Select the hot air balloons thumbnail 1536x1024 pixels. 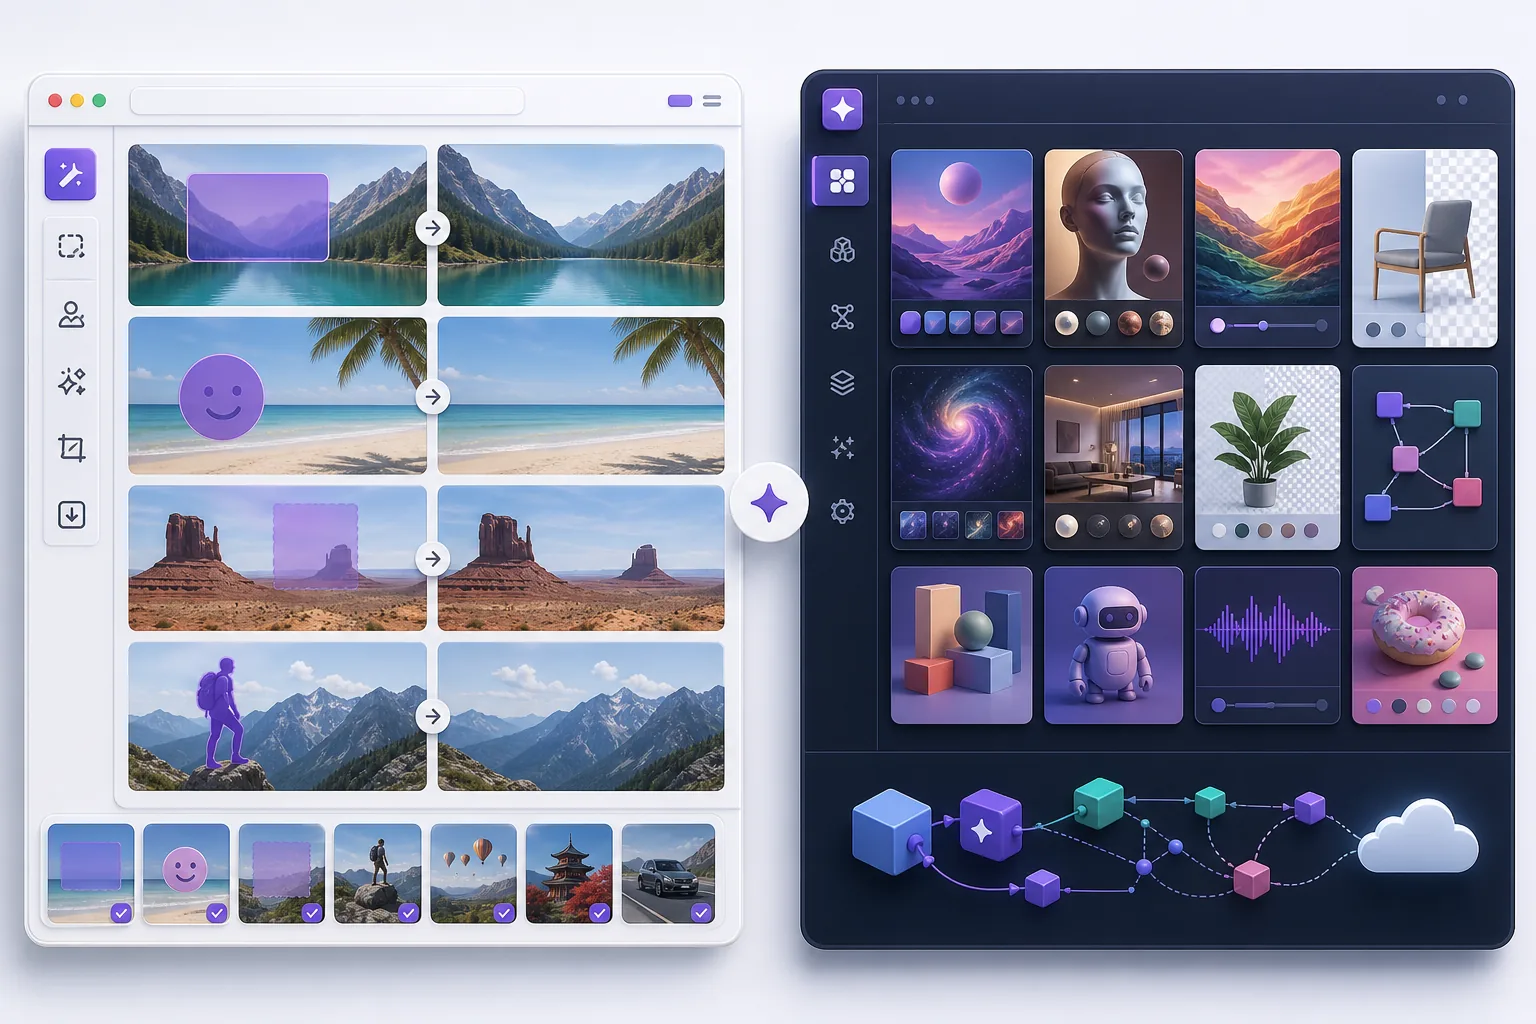point(473,872)
